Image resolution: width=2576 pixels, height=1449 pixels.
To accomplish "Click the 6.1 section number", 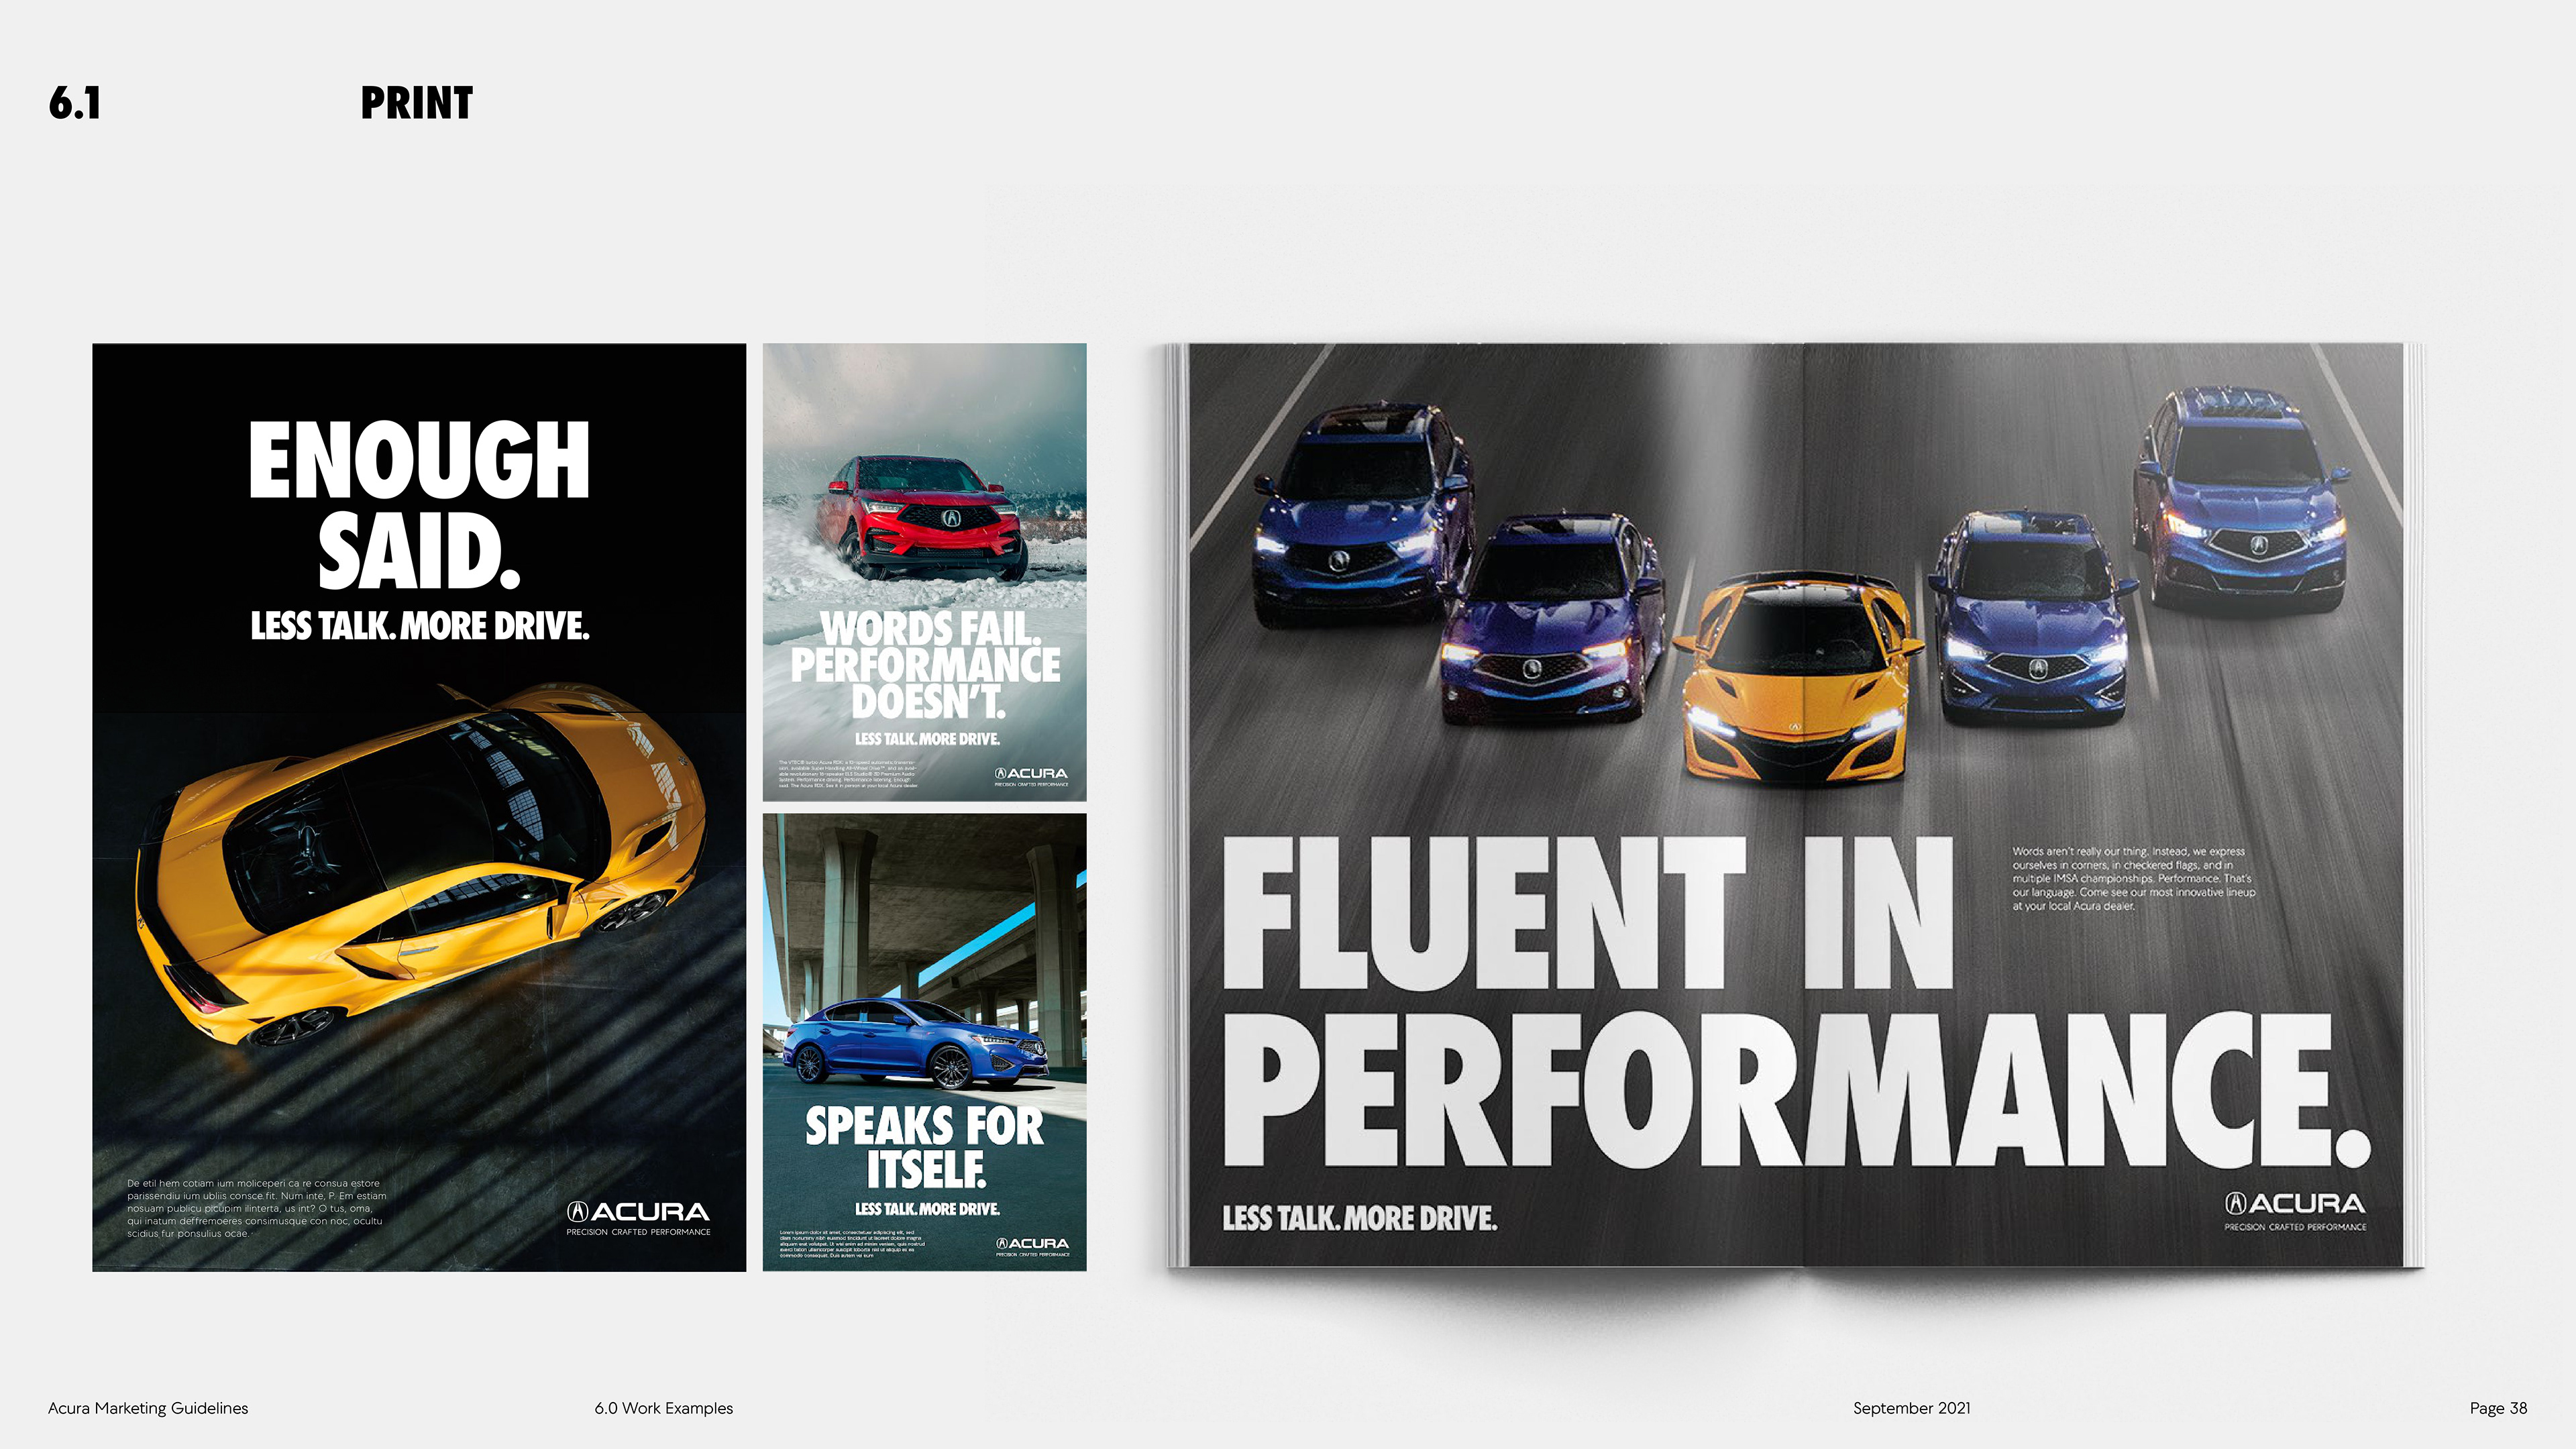I will click(x=75, y=104).
